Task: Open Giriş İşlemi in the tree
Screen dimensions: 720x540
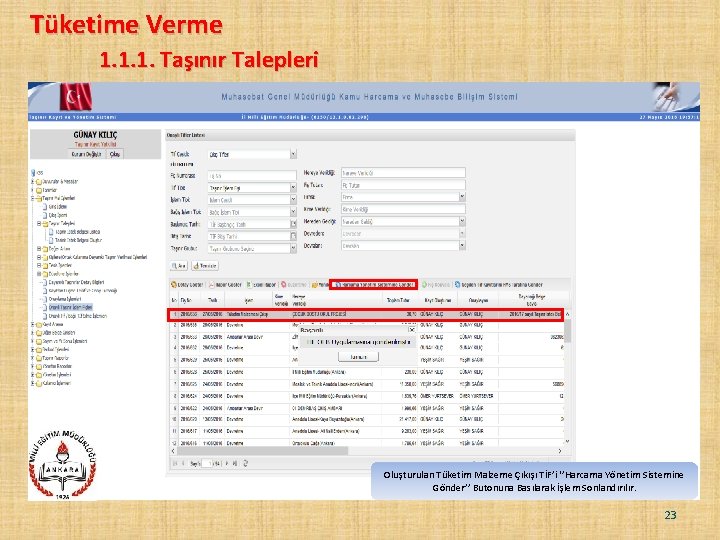Action: tap(58, 207)
